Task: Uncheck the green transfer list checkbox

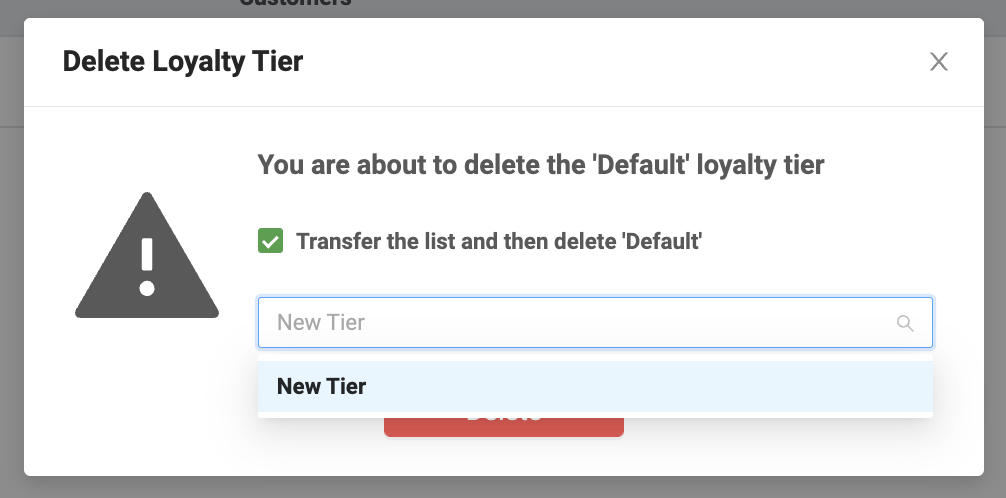Action: (x=270, y=241)
